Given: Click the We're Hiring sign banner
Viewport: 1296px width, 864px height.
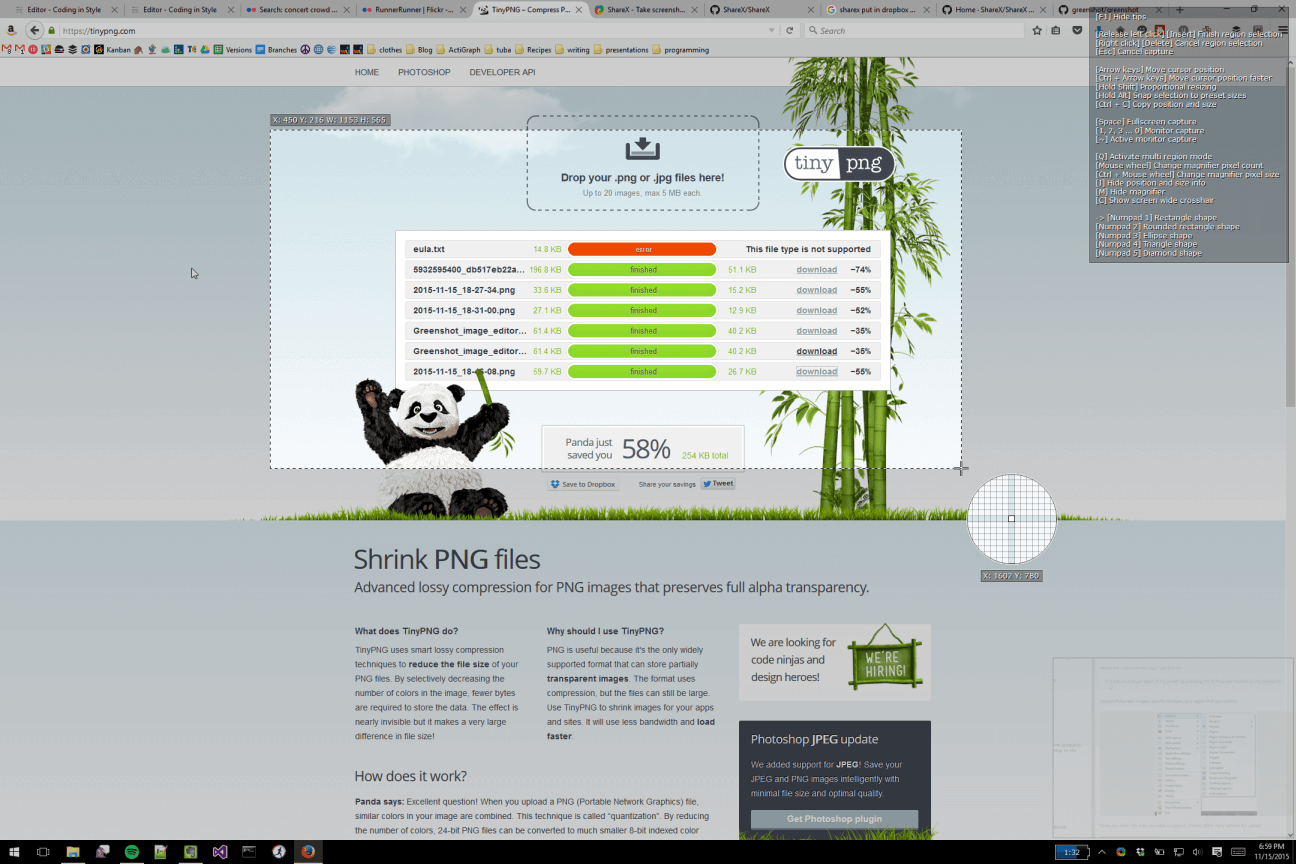Looking at the screenshot, I should [886, 660].
